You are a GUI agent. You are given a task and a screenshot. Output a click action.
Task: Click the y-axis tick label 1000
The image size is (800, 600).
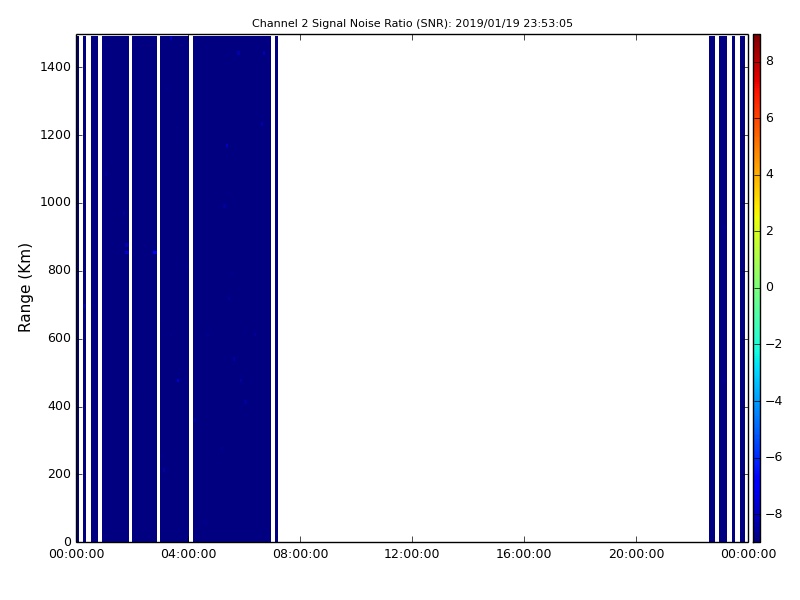coord(56,203)
